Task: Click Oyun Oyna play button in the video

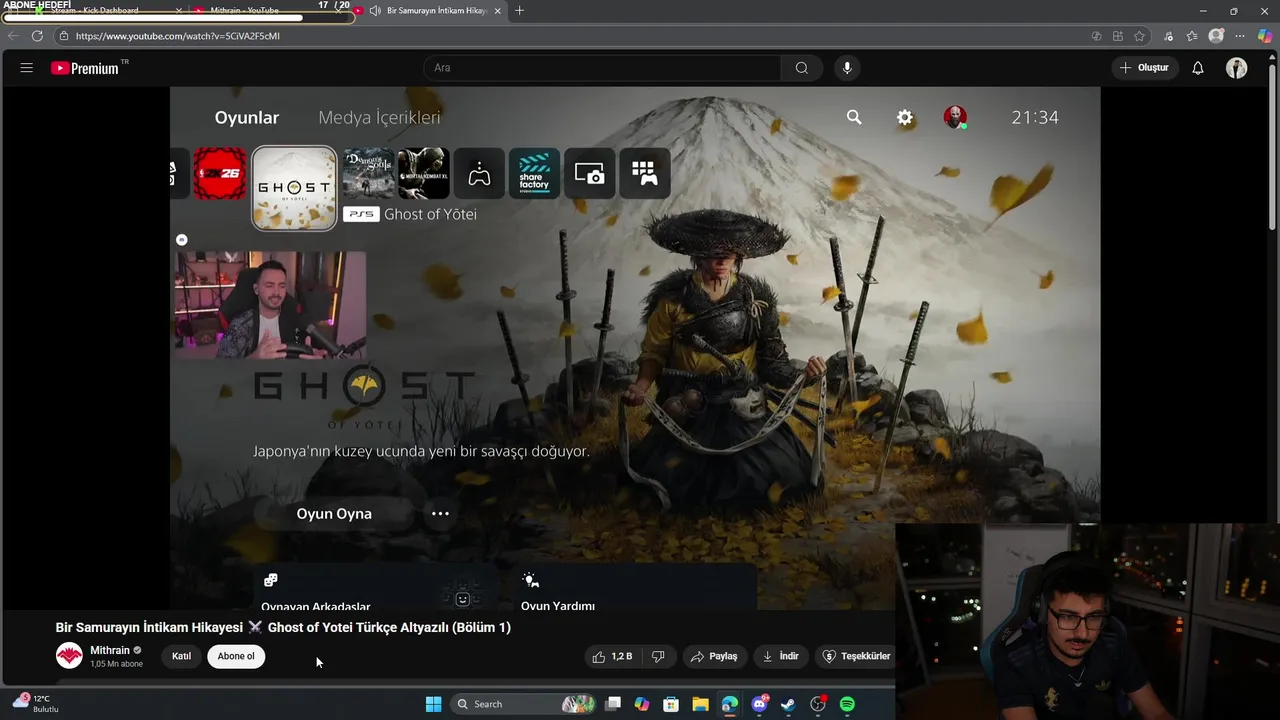Action: [x=334, y=513]
